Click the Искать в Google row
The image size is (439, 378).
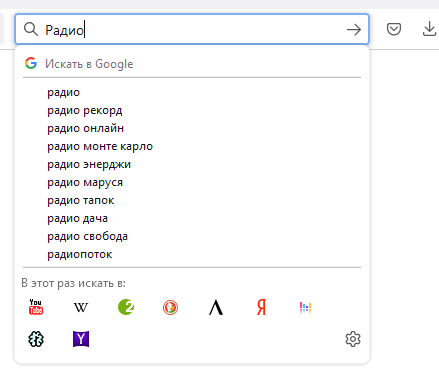coord(192,64)
